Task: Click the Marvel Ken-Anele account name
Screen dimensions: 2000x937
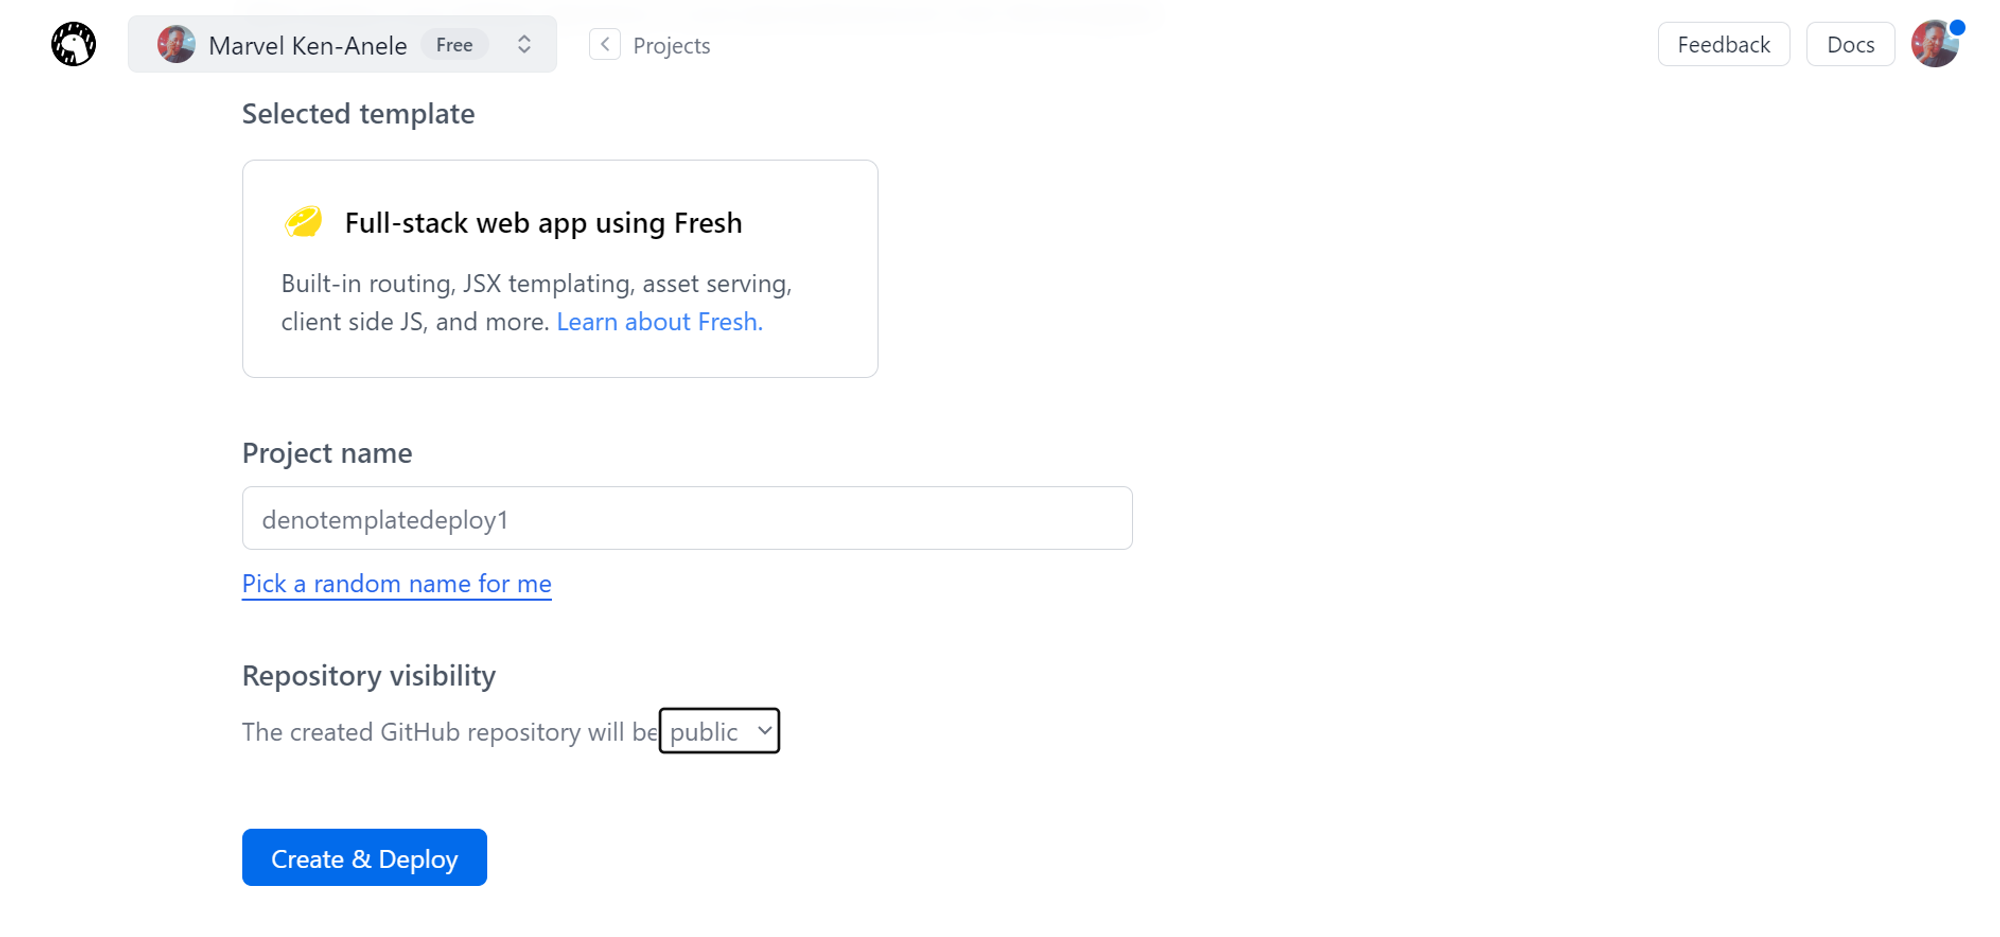Action: click(x=307, y=46)
